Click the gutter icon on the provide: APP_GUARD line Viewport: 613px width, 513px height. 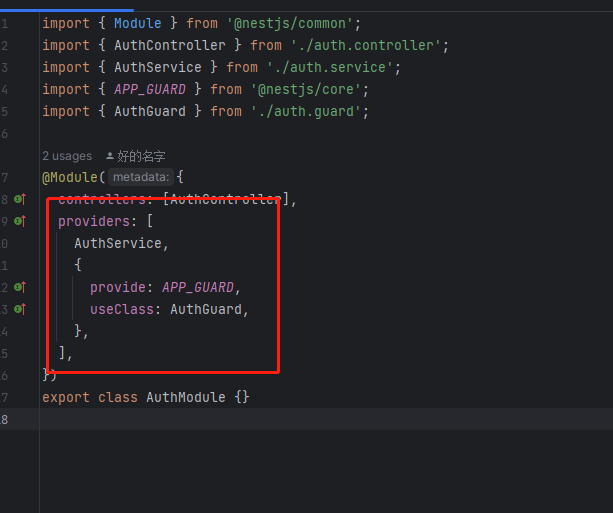[20, 287]
